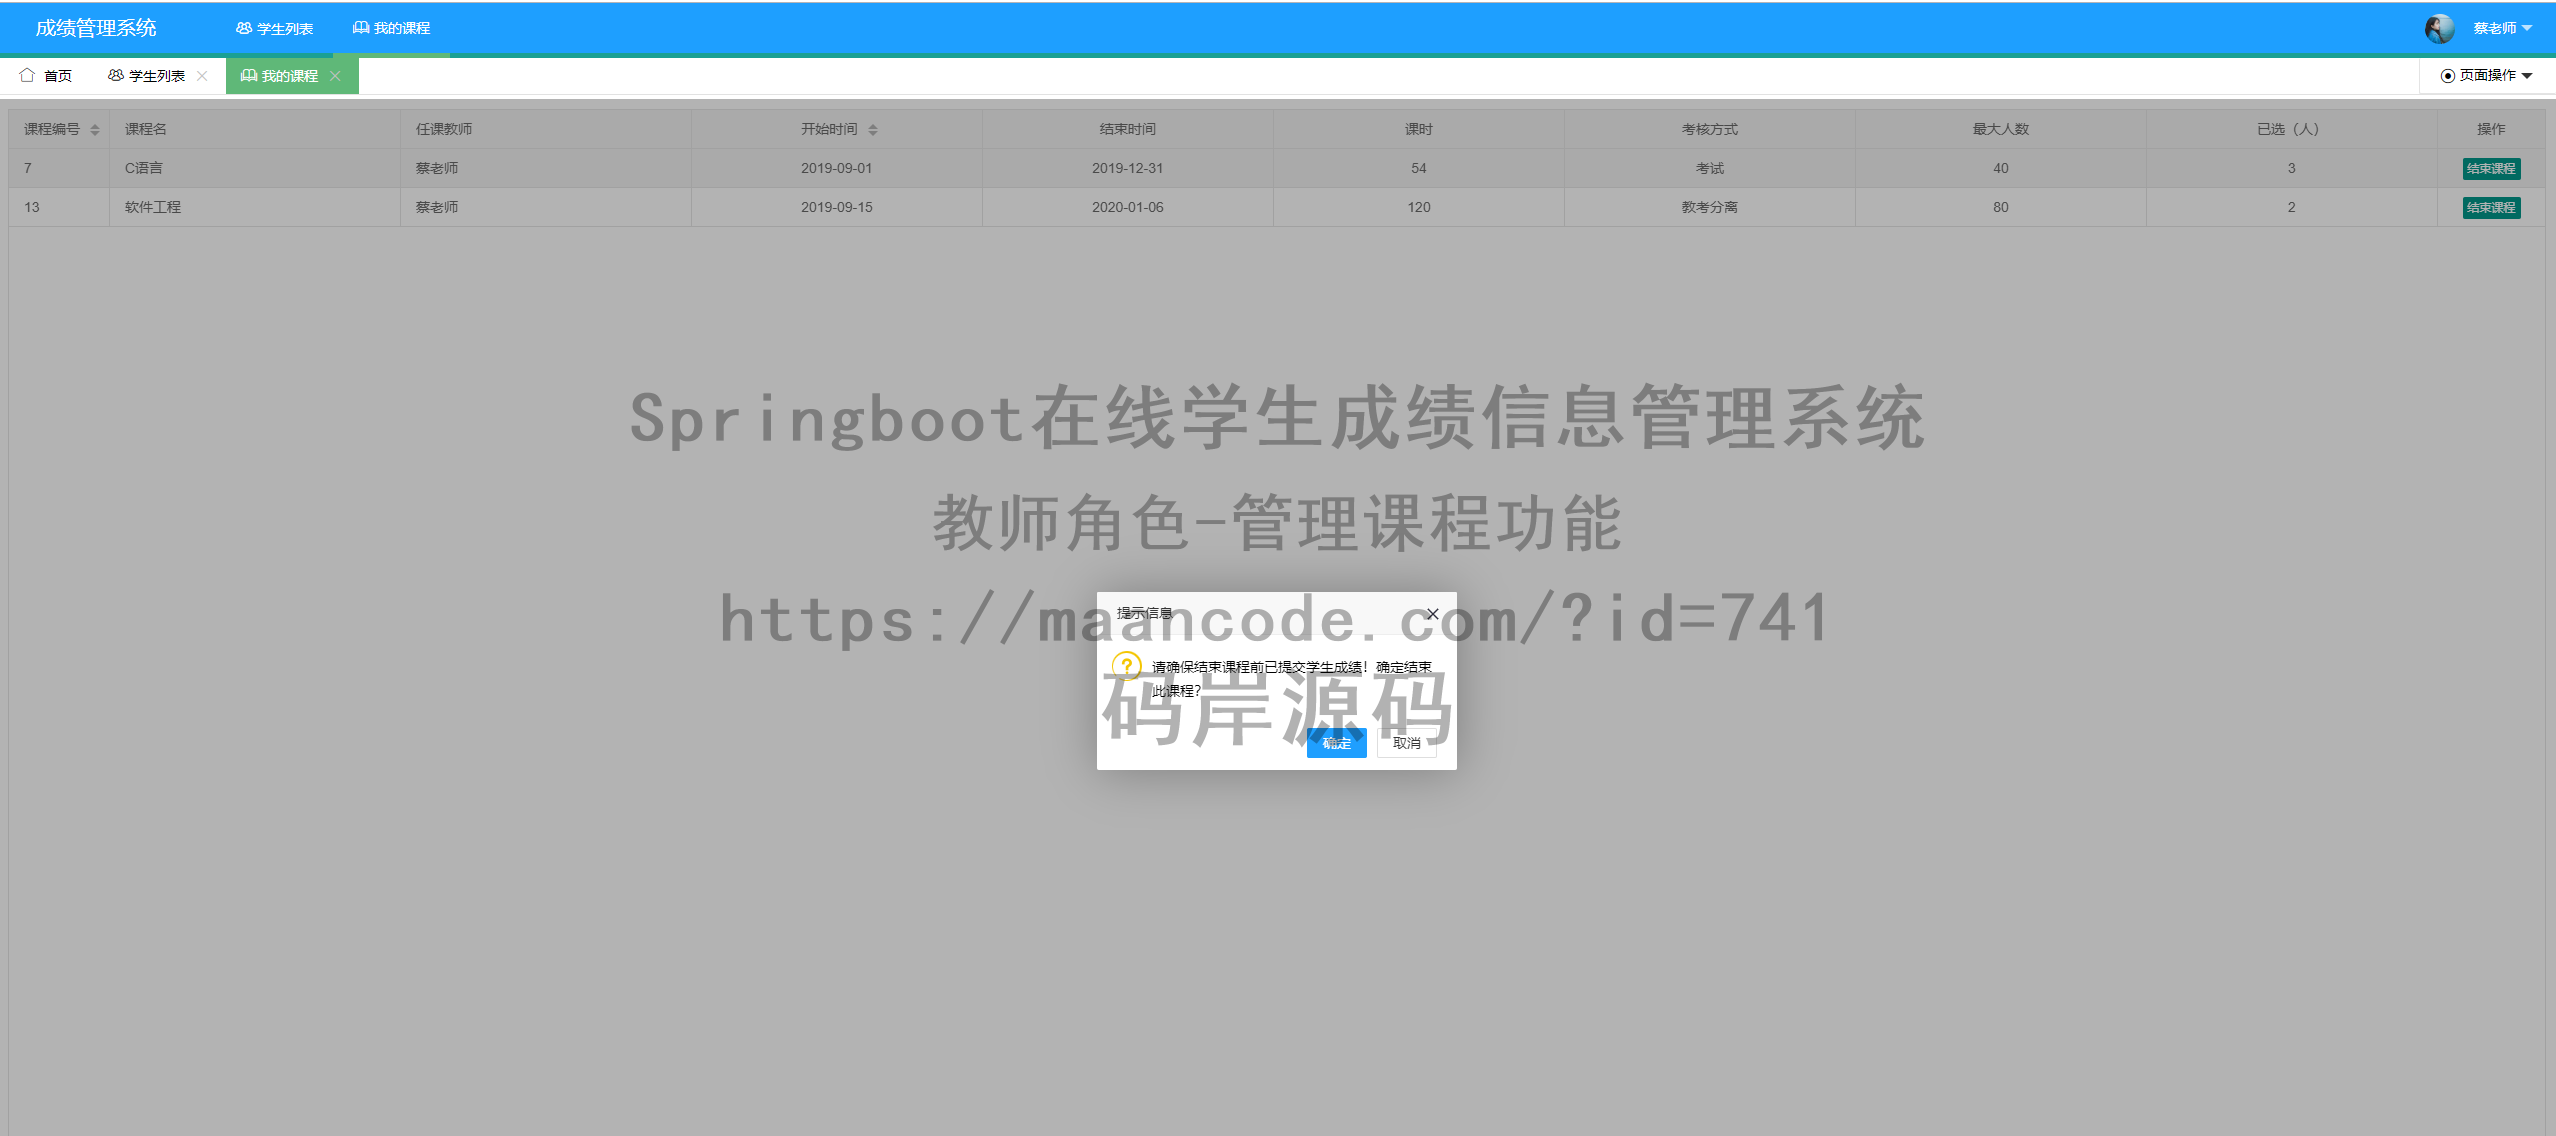Click the circle icon beside 页面操作
Viewport: 2556px width, 1136px height.
pyautogui.click(x=2447, y=76)
